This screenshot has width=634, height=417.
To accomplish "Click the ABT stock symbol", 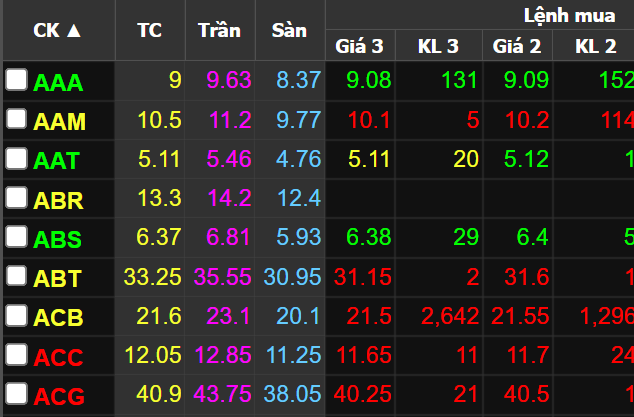I will pyautogui.click(x=58, y=279).
